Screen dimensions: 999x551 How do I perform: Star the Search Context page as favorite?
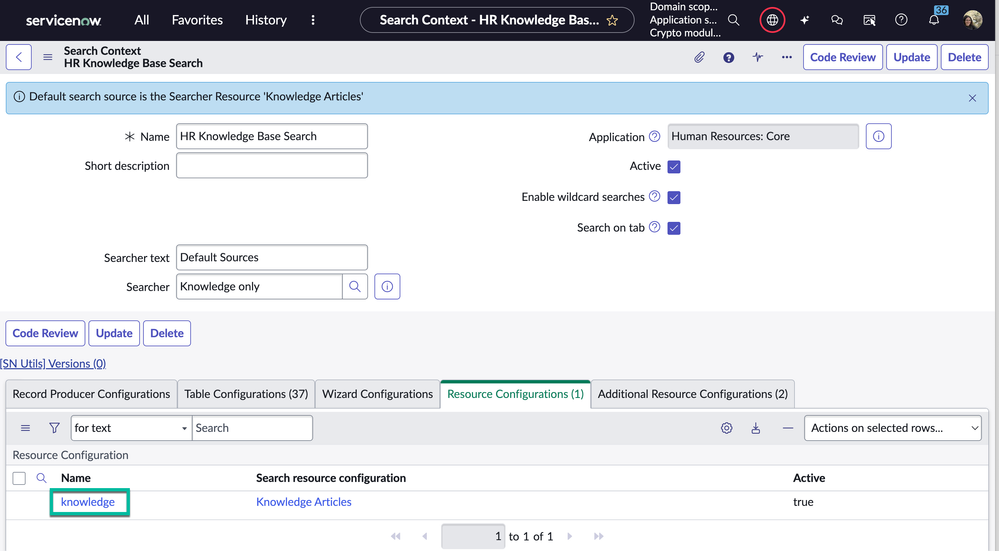[612, 20]
